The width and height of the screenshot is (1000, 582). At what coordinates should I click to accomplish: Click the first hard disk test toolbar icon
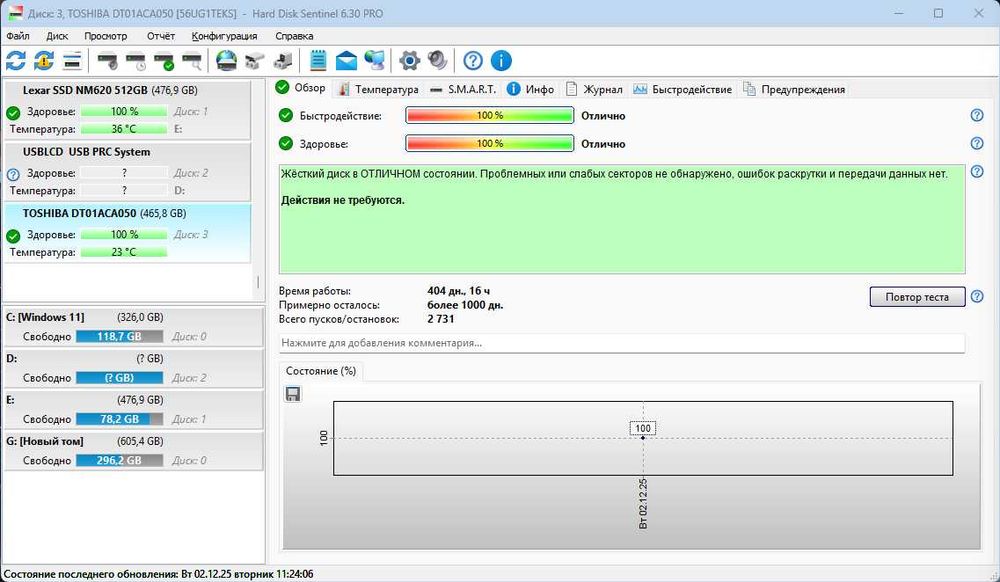[x=107, y=61]
